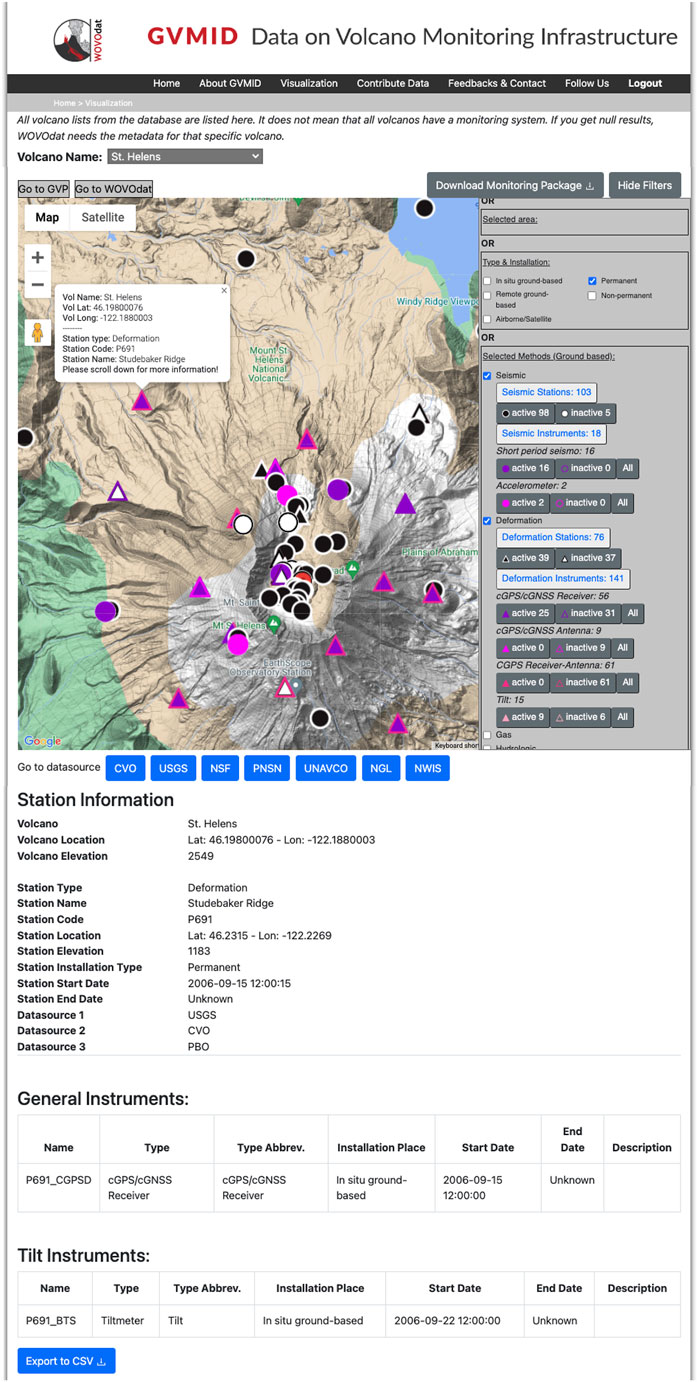Click the active 98 seismic stations filter
Screen dimensions: 698x1382
pos(525,413)
